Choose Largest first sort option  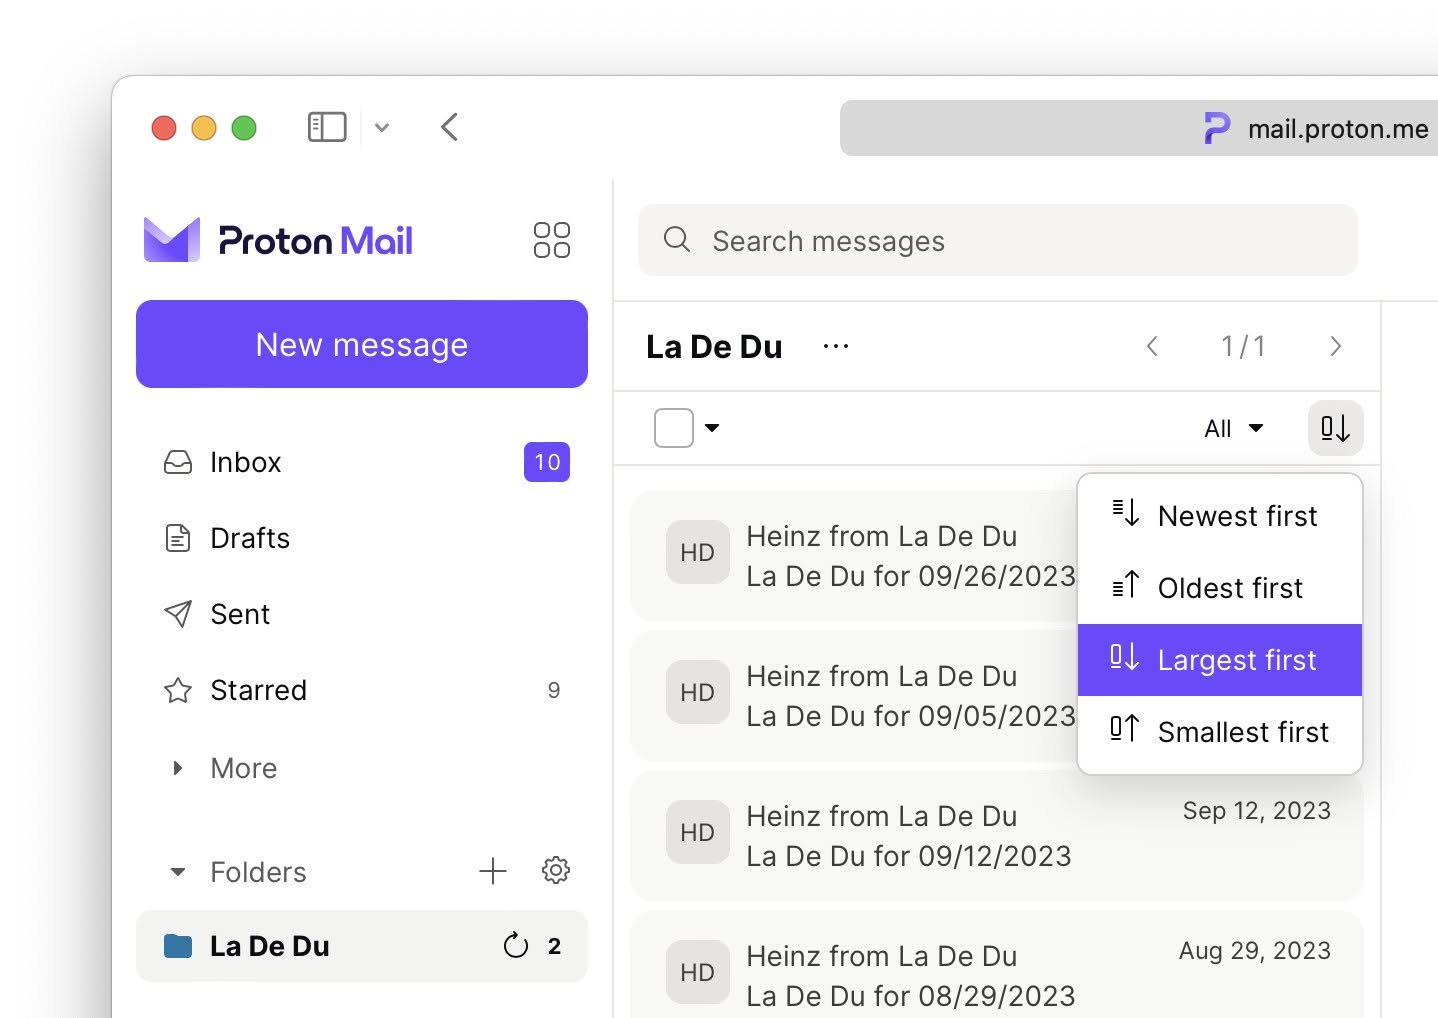1220,660
